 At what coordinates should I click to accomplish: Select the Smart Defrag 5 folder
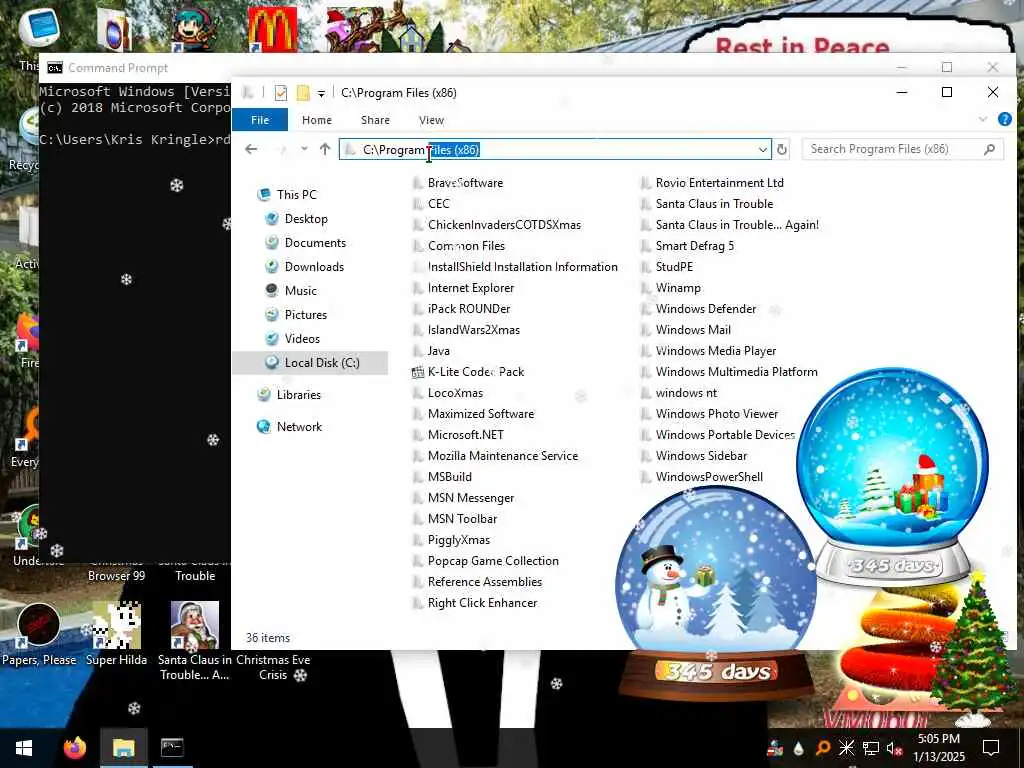695,246
